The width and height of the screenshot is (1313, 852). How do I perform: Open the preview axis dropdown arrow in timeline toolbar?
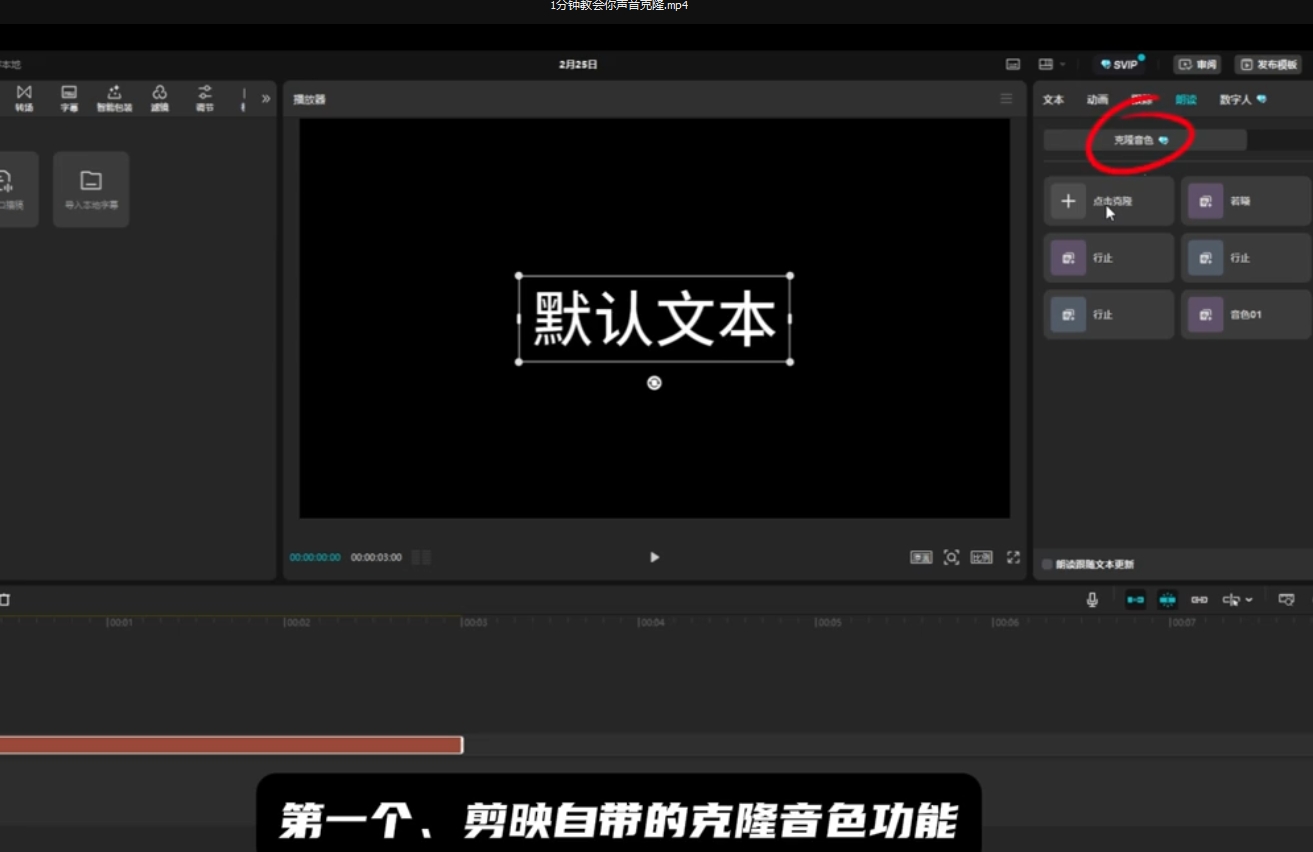[x=1249, y=600]
